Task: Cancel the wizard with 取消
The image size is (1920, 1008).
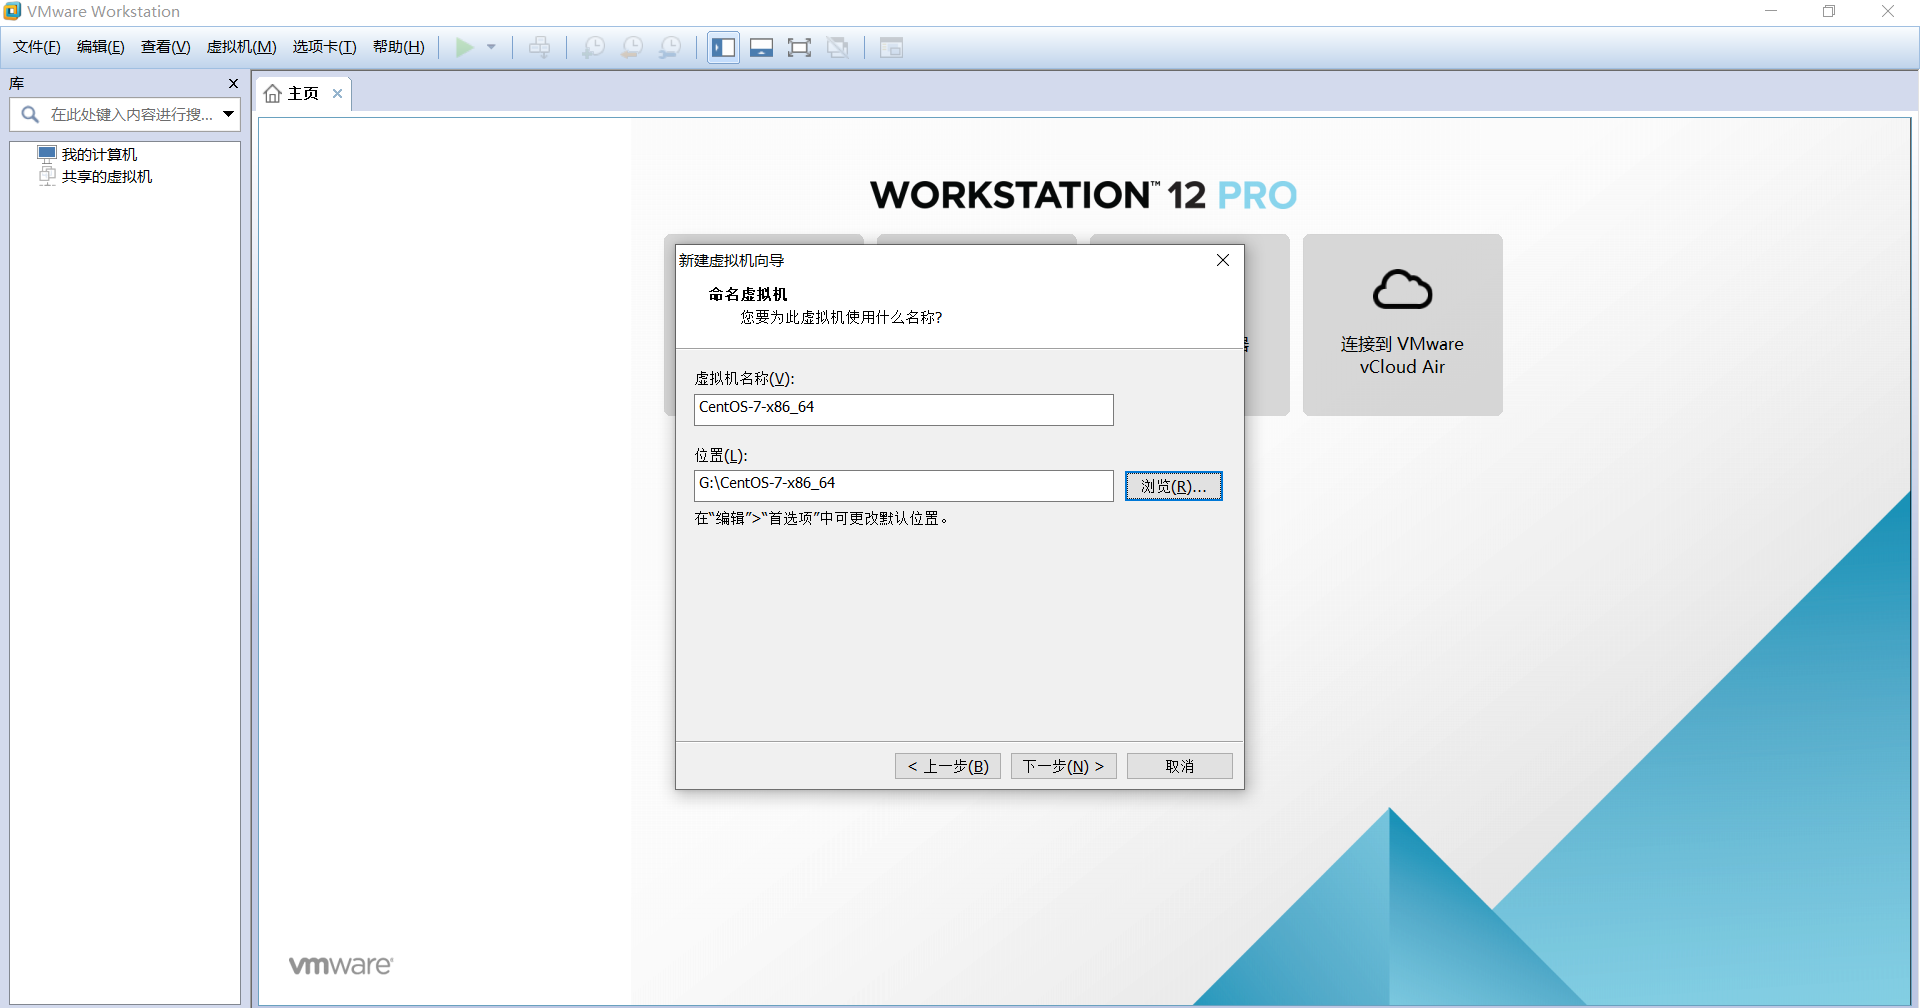Action: (1180, 766)
